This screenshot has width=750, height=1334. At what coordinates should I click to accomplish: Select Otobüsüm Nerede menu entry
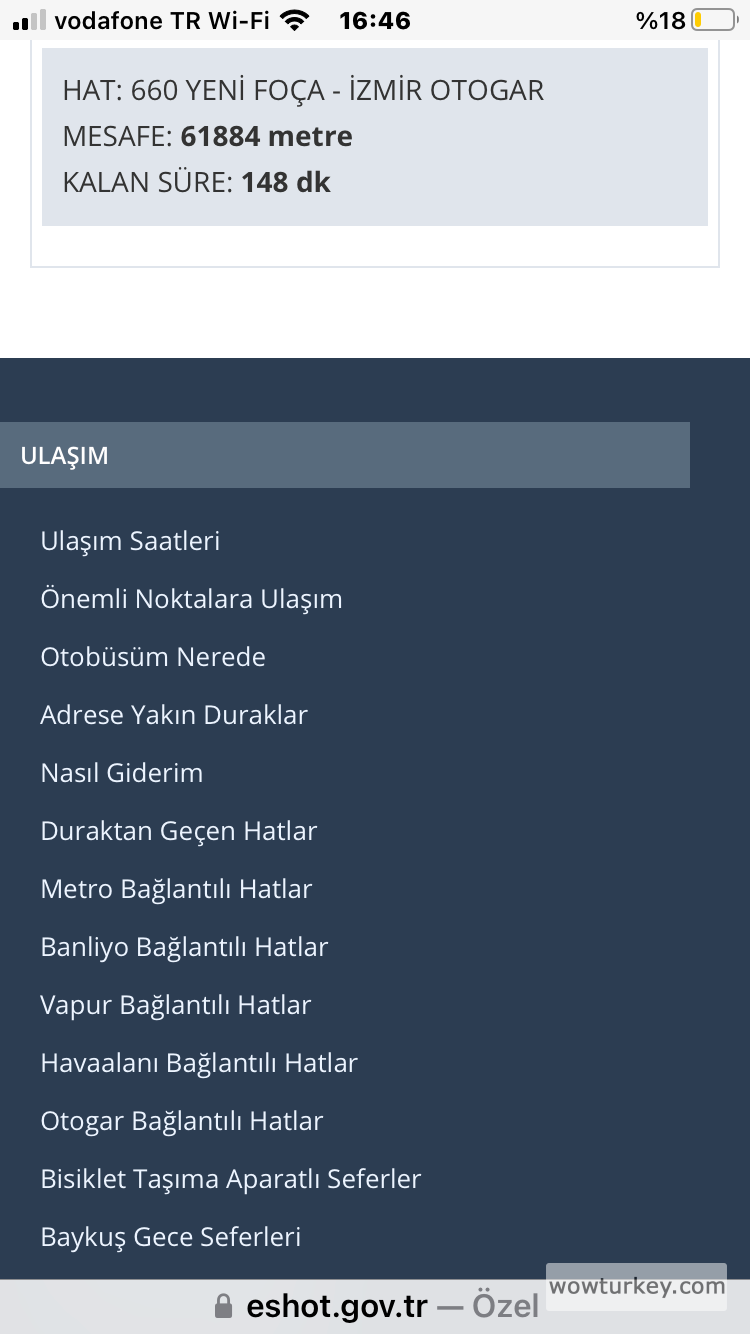153,657
